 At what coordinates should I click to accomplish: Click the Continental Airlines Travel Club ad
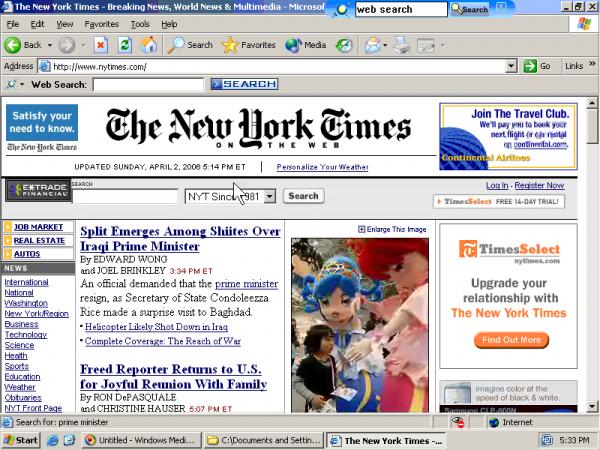pyautogui.click(x=508, y=136)
